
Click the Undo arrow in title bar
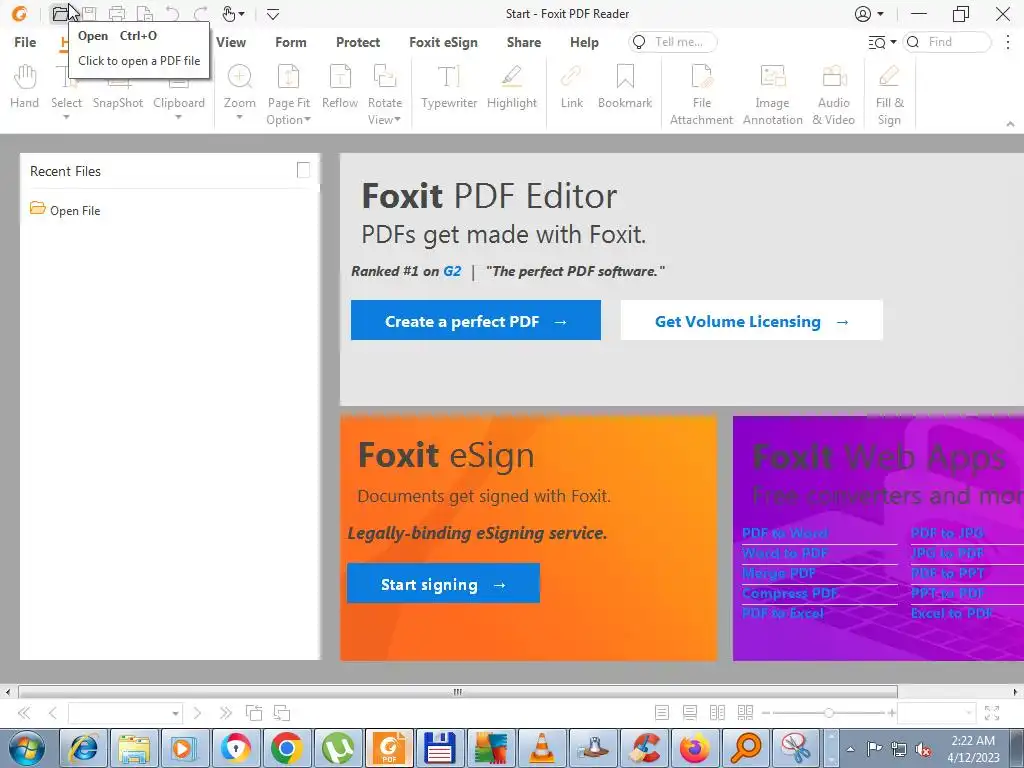[x=172, y=13]
